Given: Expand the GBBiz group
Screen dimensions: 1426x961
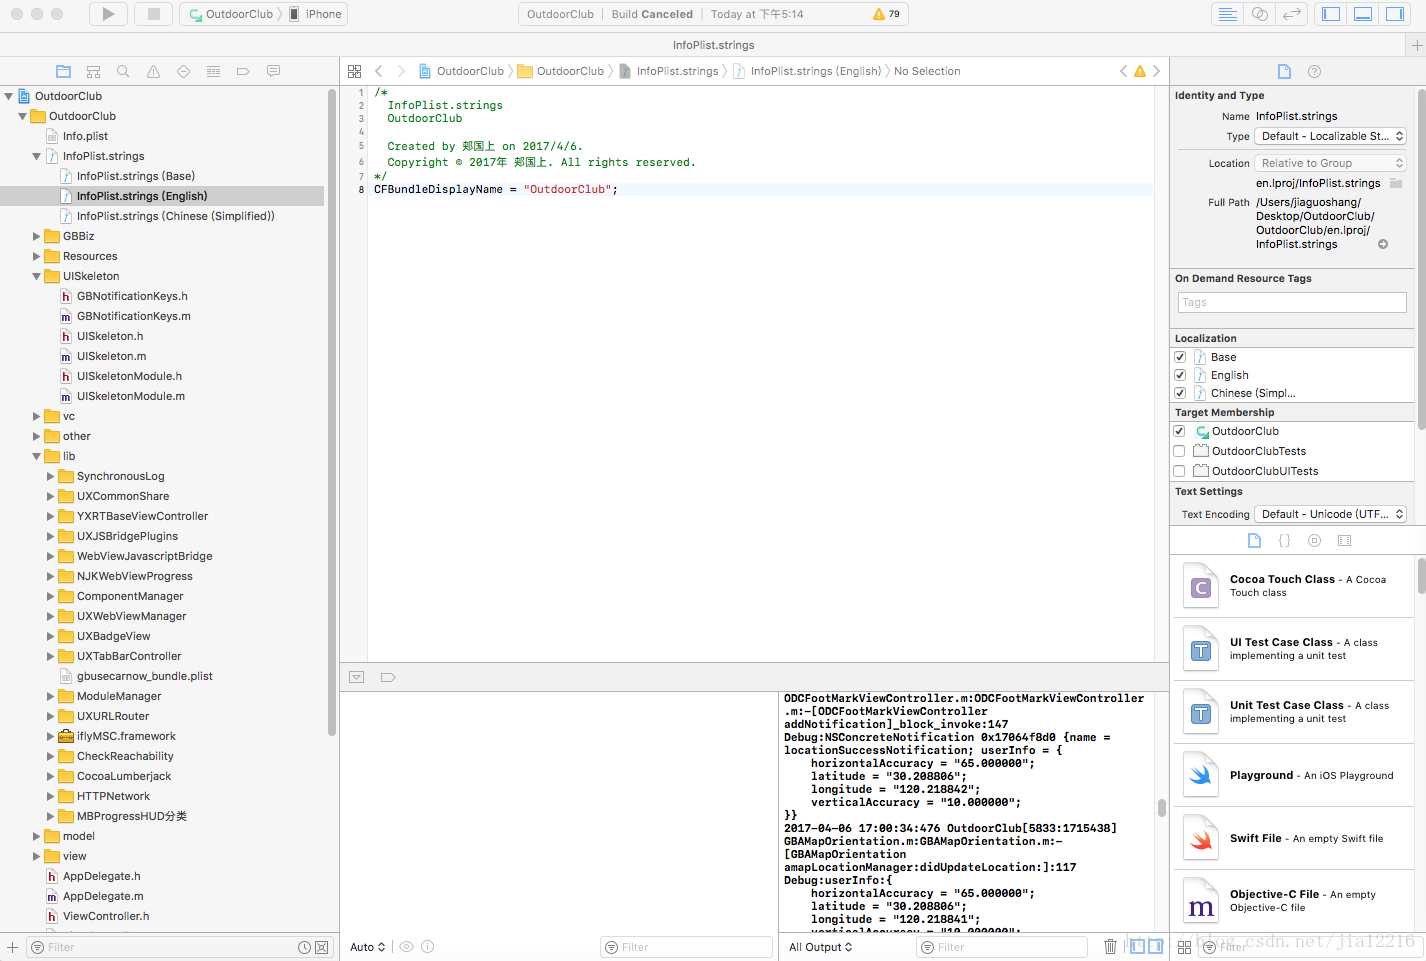Looking at the screenshot, I should point(37,236).
